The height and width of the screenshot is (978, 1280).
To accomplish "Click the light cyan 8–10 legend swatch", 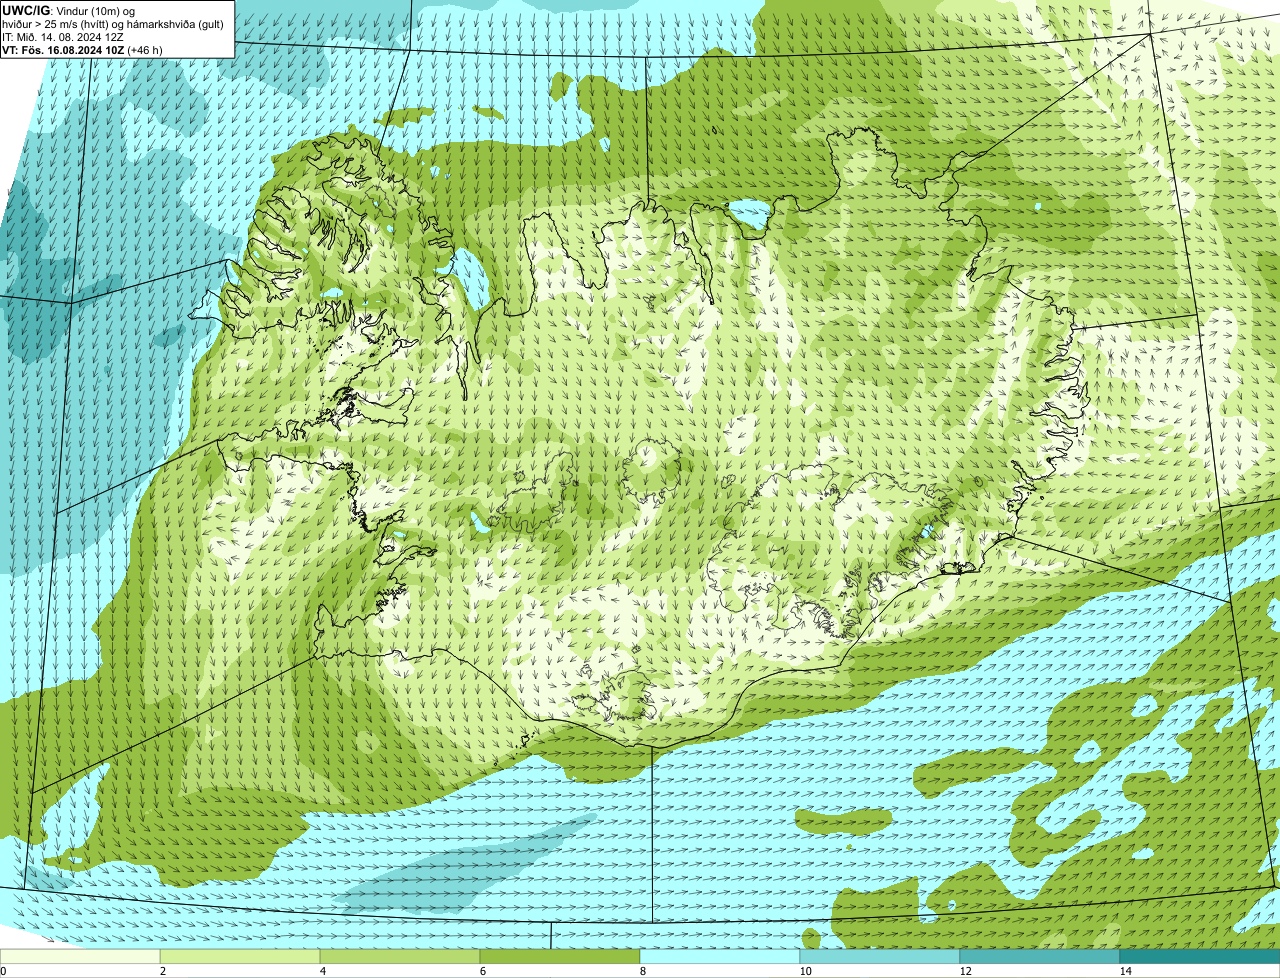I will click(720, 956).
